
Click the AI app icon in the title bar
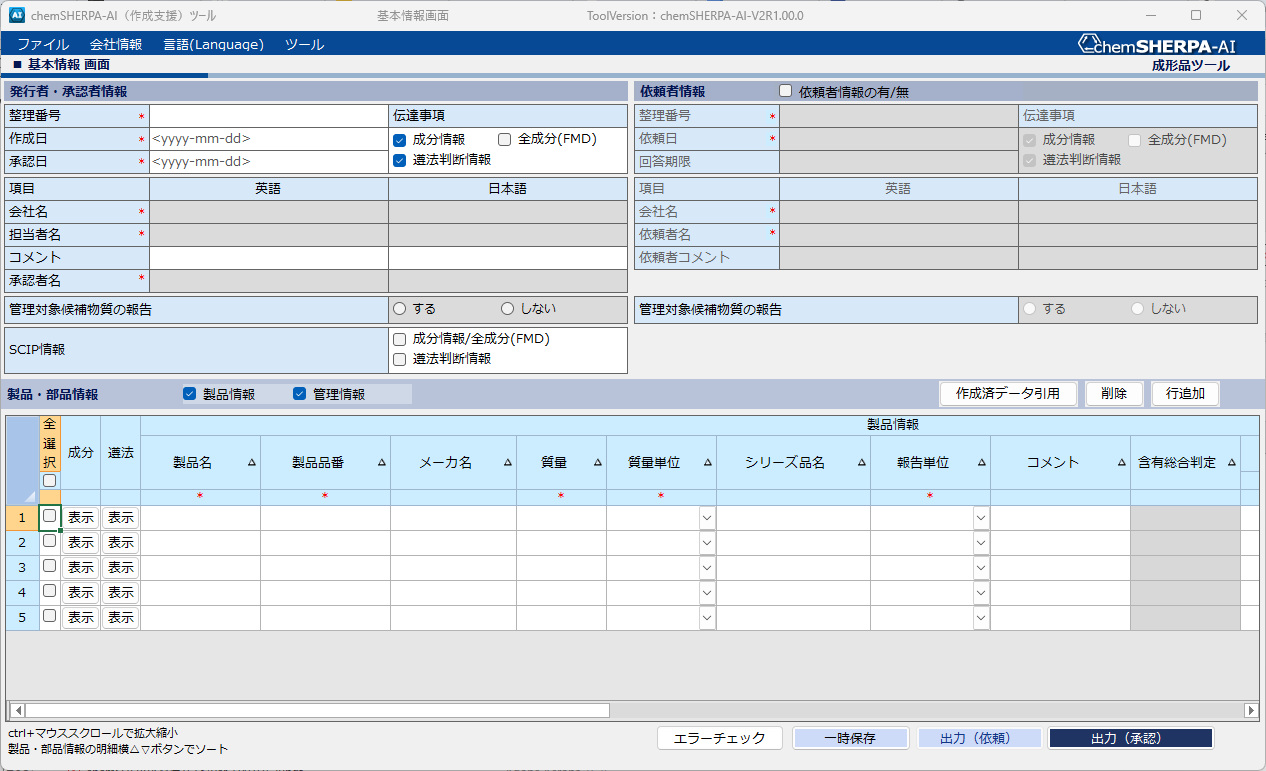tap(17, 16)
